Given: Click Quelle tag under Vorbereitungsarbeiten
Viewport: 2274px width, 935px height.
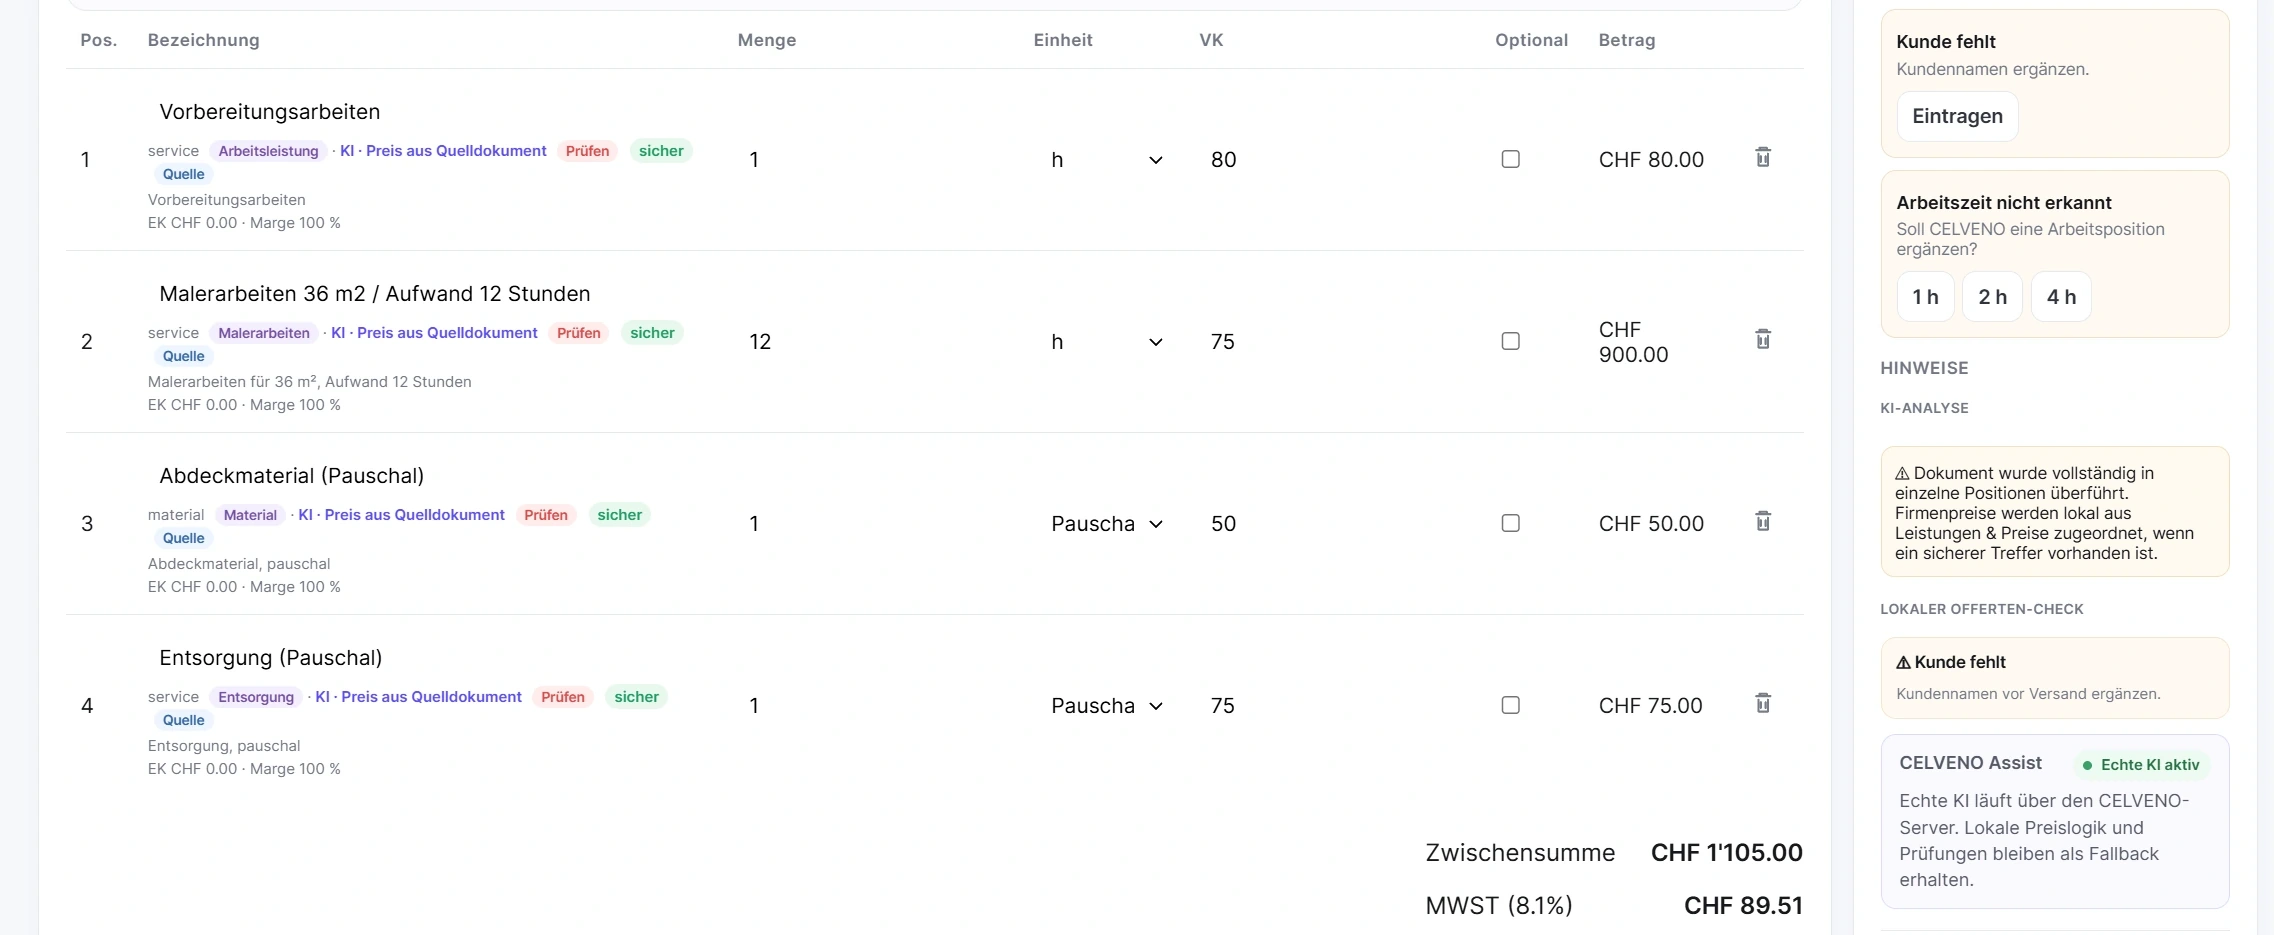Looking at the screenshot, I should tap(184, 174).
